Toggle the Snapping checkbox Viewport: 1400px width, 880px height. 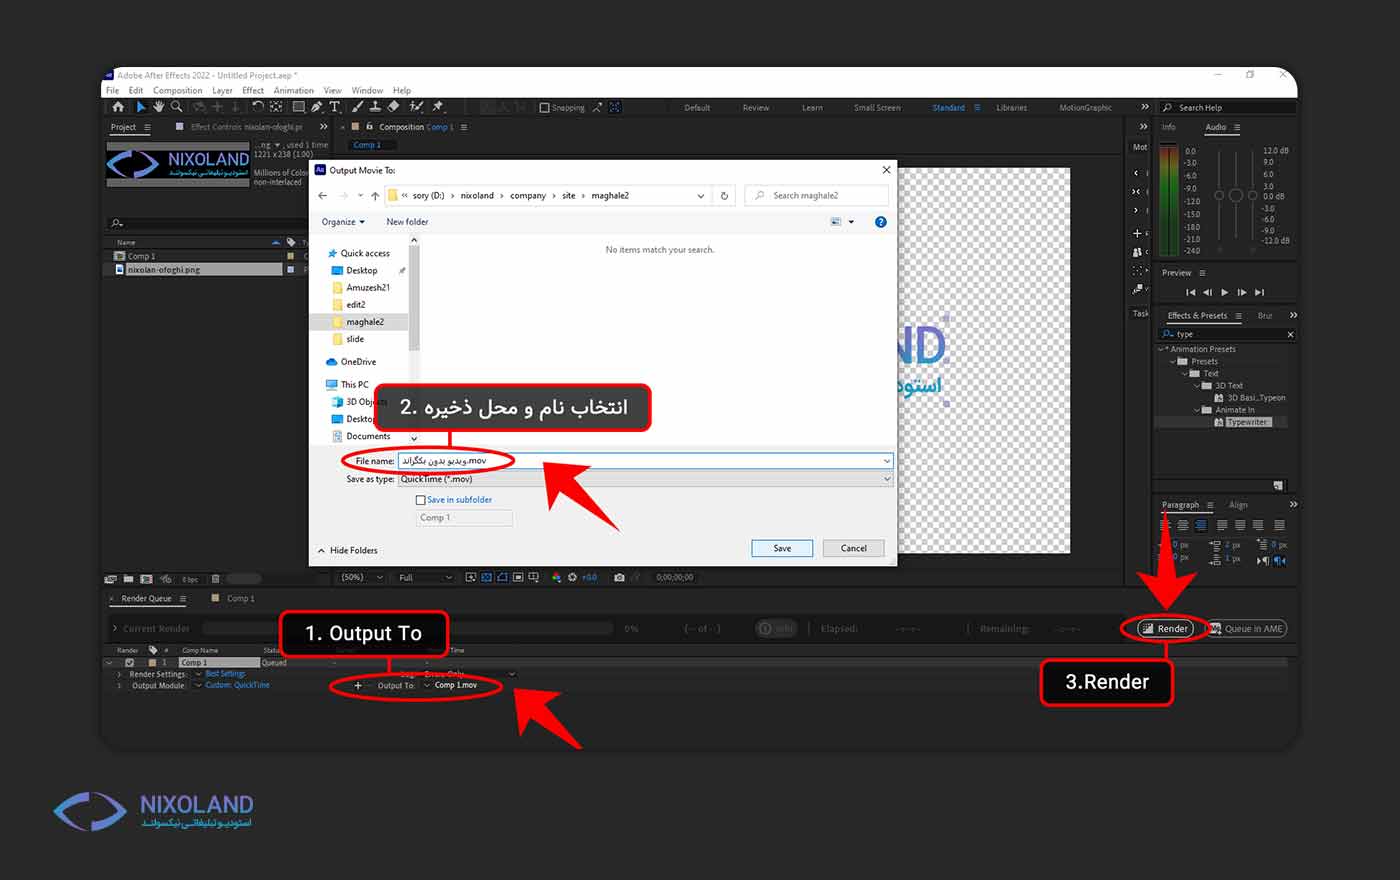(x=545, y=107)
